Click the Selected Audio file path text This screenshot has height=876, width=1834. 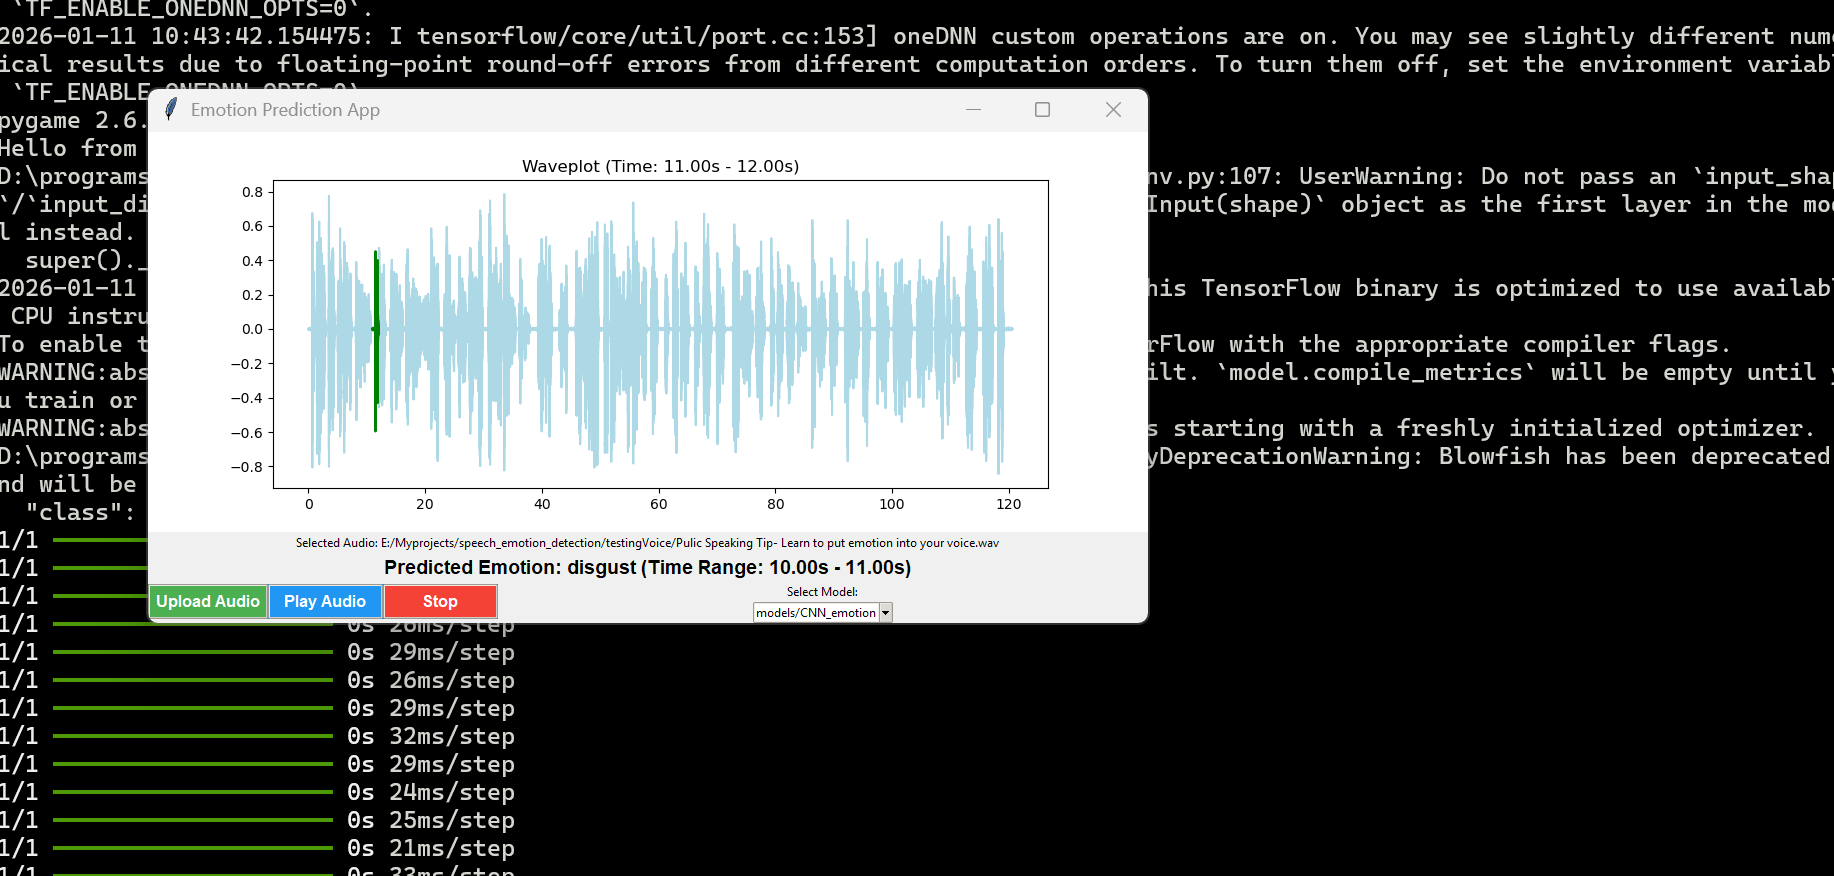click(x=647, y=543)
